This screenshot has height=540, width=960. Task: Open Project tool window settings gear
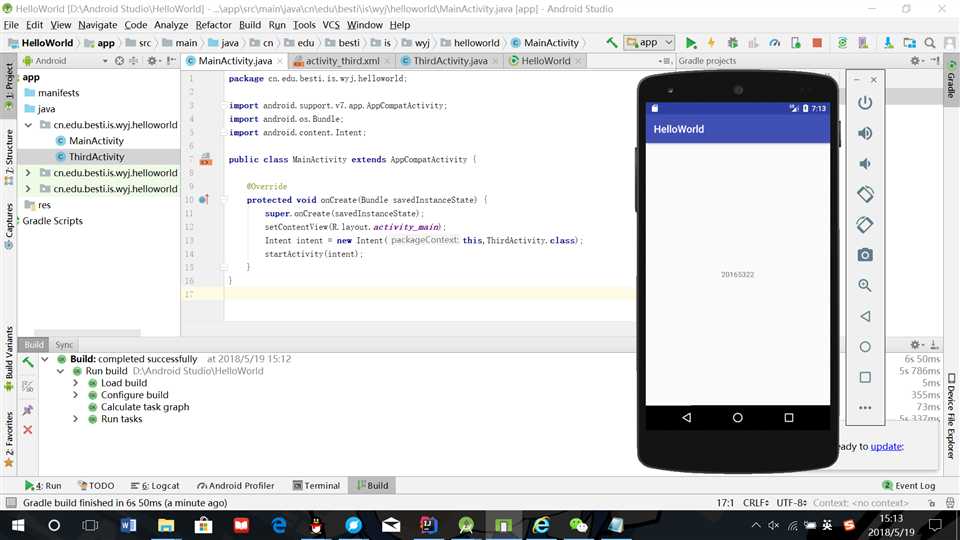tap(151, 61)
